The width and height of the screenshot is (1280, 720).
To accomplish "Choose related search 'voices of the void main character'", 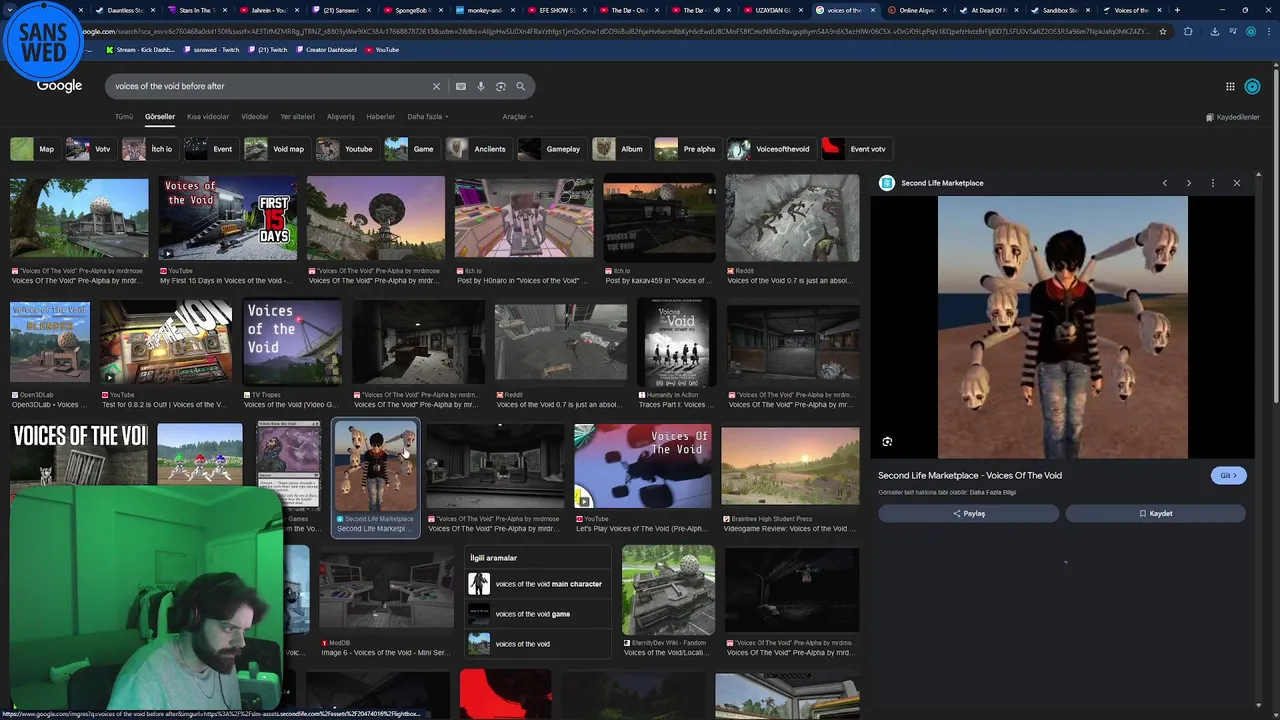I will 538,584.
